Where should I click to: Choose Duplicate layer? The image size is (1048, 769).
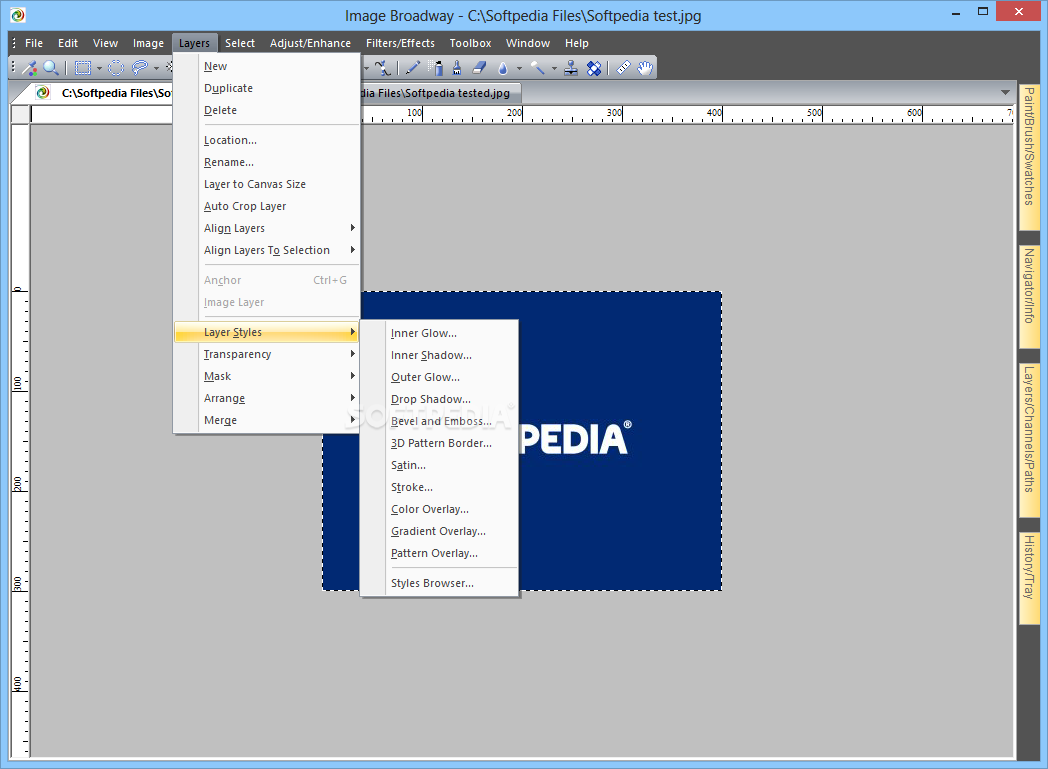(267, 88)
